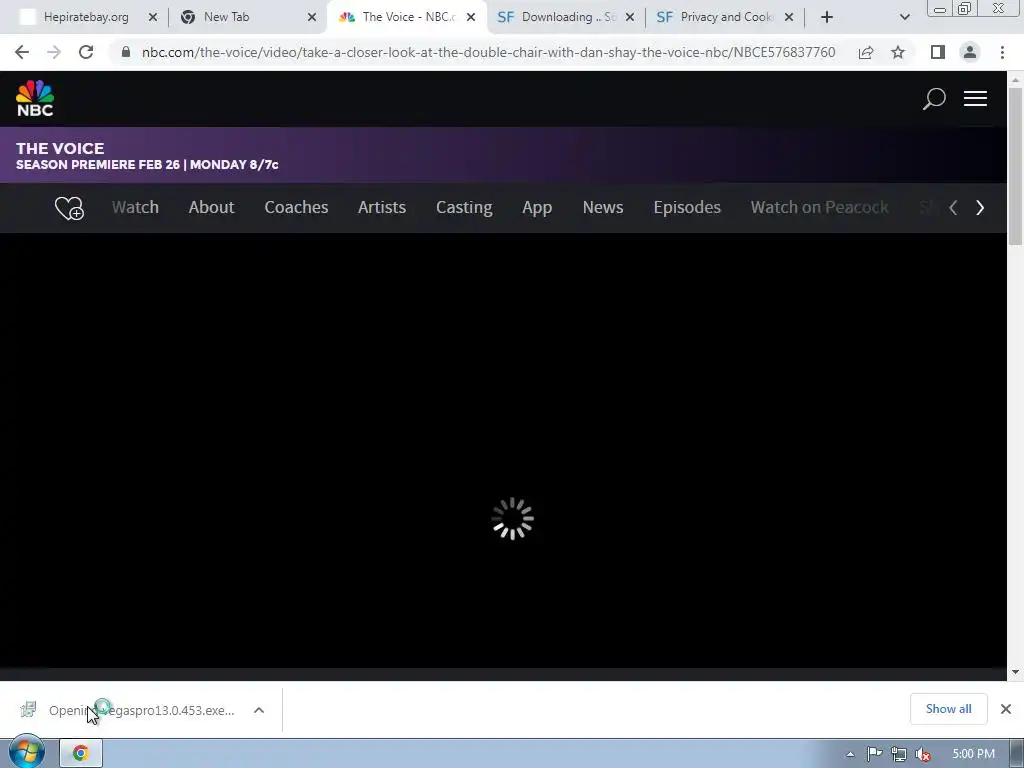Click the scrollbar down arrow
The height and width of the screenshot is (768, 1024).
point(1015,672)
